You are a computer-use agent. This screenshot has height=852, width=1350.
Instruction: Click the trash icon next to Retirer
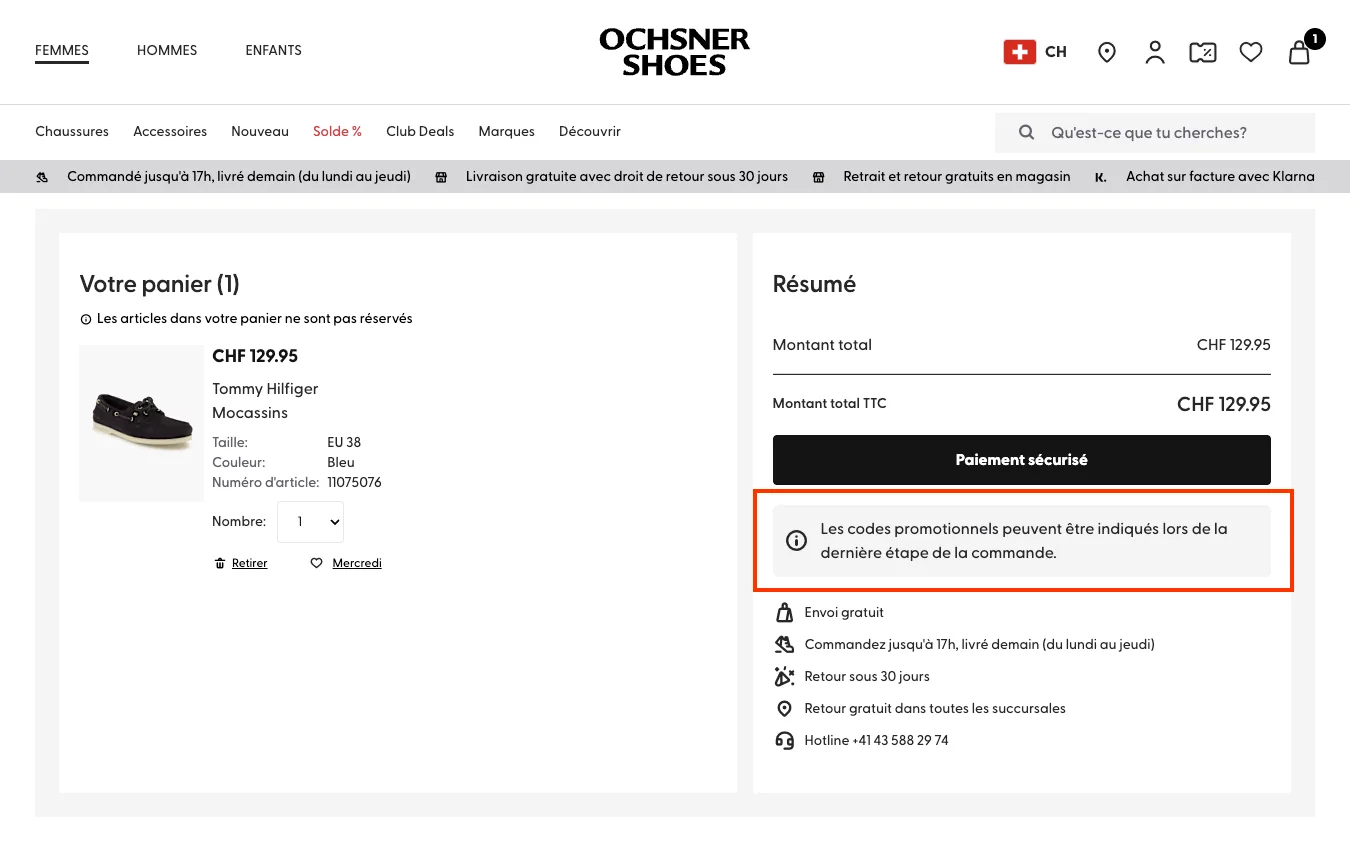[220, 563]
